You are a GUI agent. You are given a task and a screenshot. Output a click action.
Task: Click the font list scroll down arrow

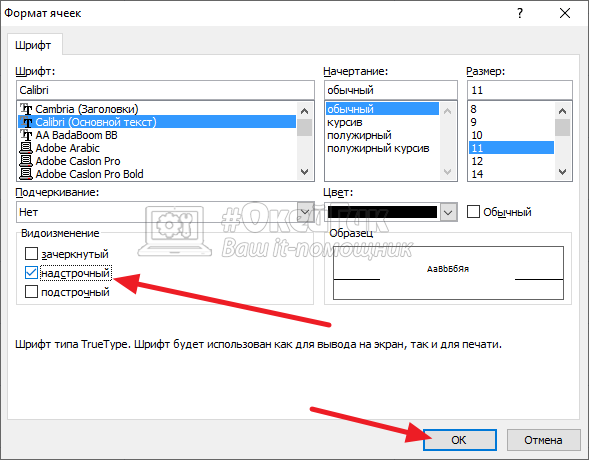(x=305, y=172)
